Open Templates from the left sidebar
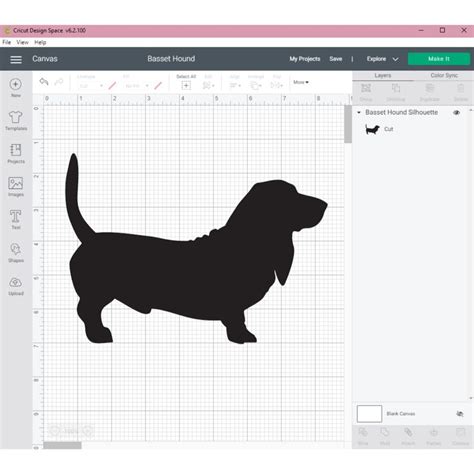 pyautogui.click(x=16, y=120)
